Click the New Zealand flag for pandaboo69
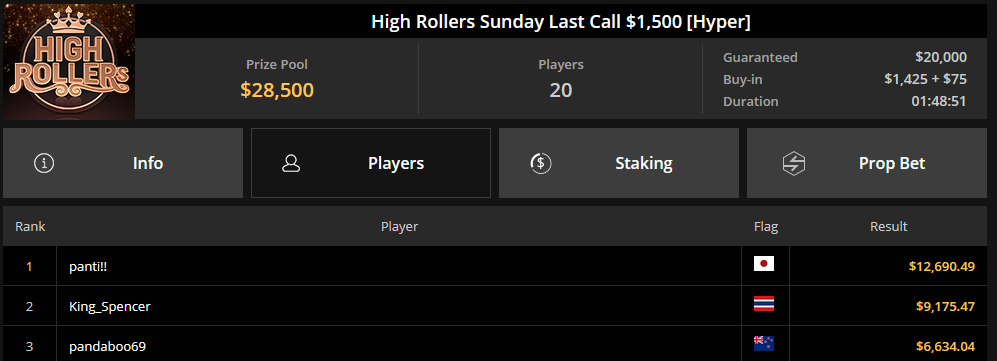This screenshot has height=361, width=997. (764, 344)
